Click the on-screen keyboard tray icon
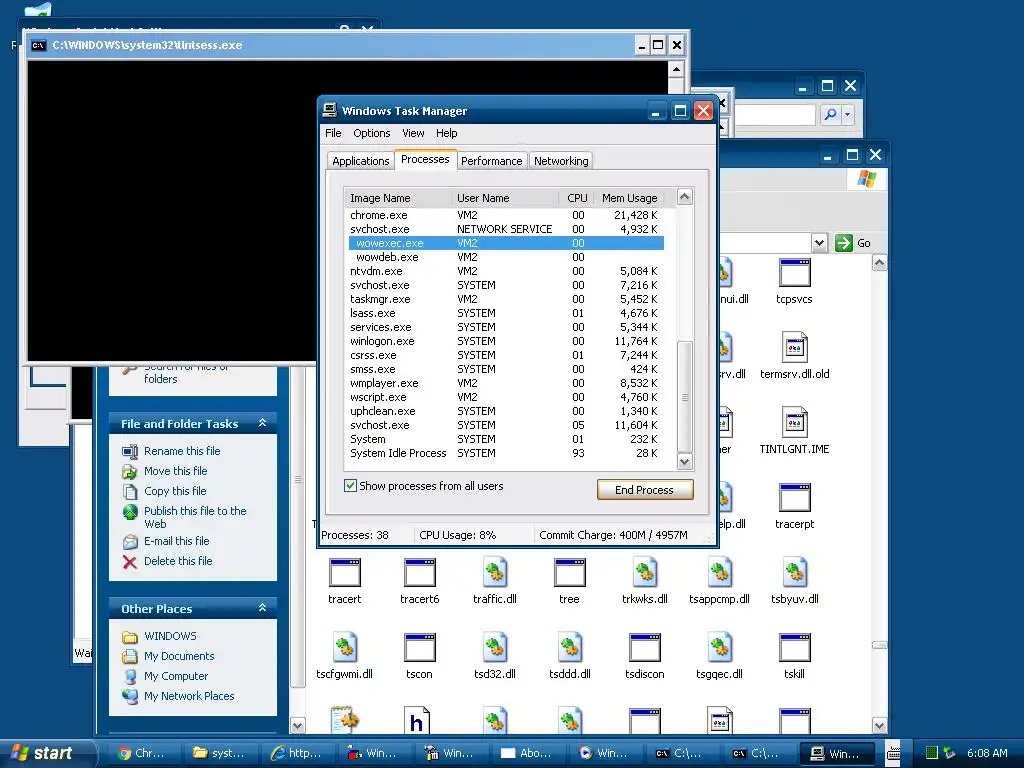This screenshot has width=1024, height=768. pos(893,753)
